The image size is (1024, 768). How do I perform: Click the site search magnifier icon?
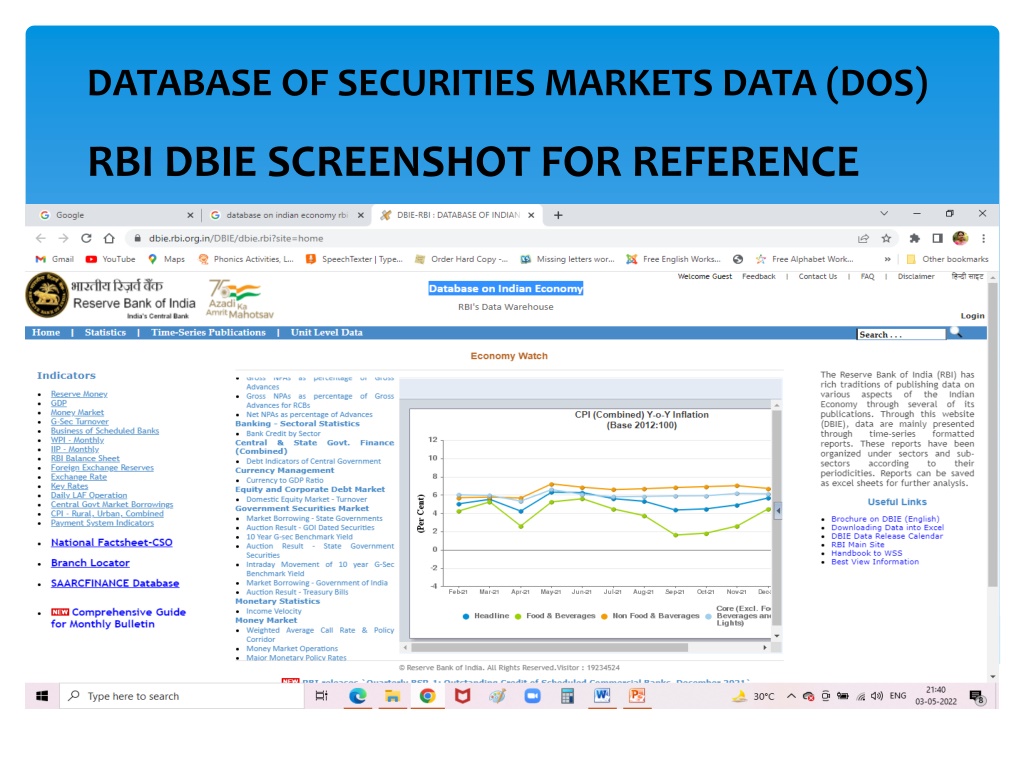[x=955, y=332]
